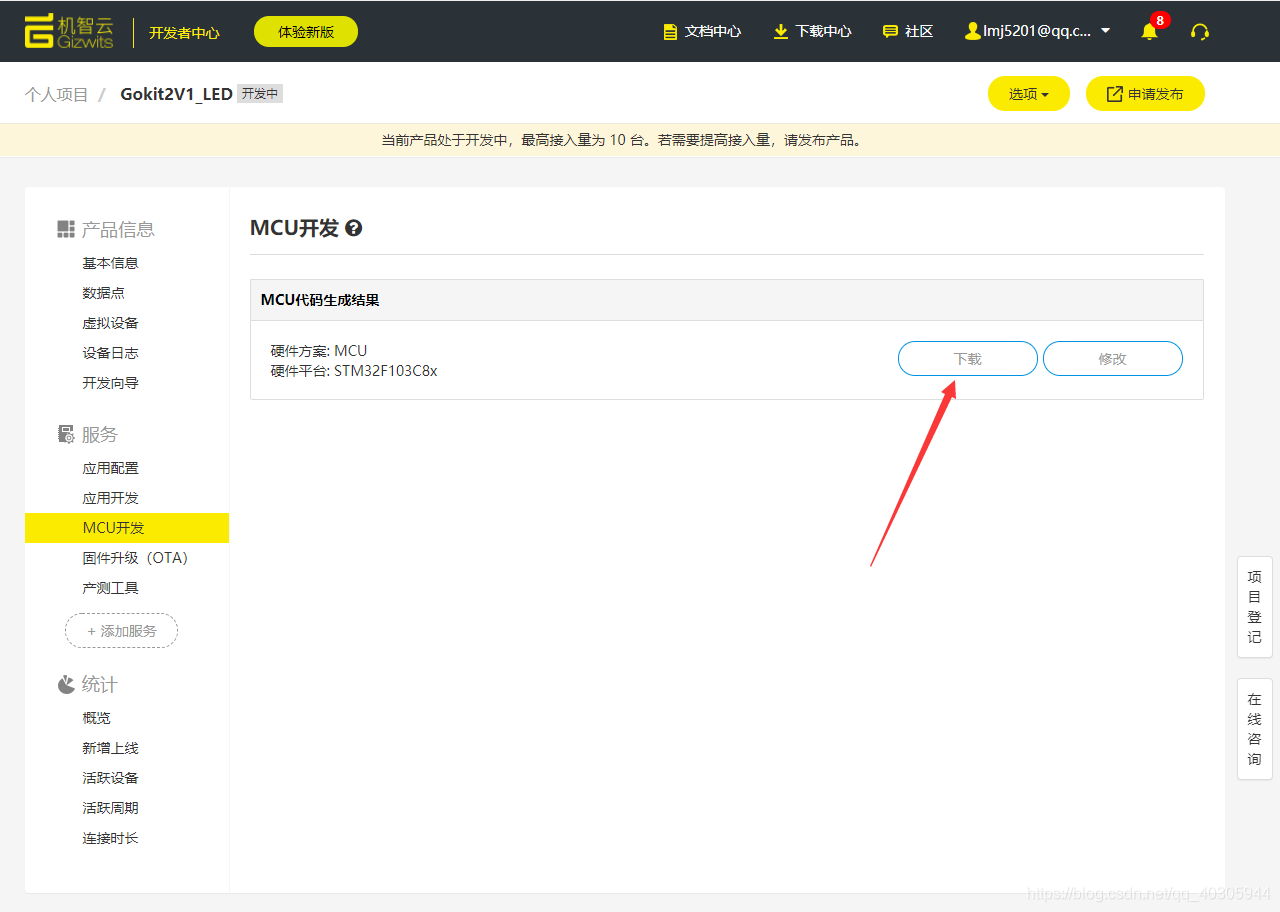The image size is (1280, 912).
Task: Expand the lmj5201@qq.c... account dropdown
Action: pyautogui.click(x=1038, y=31)
